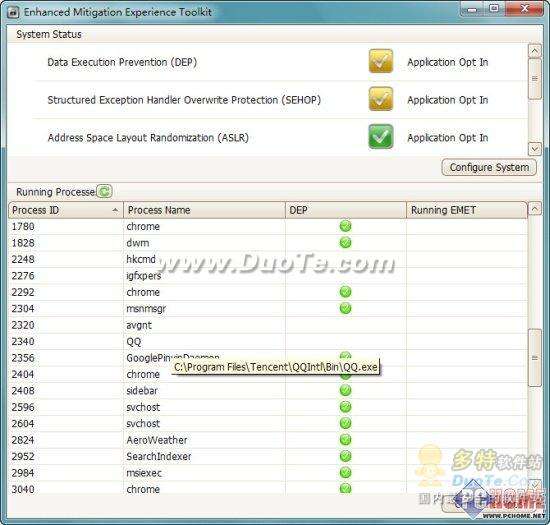The width and height of the screenshot is (550, 525).
Task: Click the EMET app icon in title bar
Action: pyautogui.click(x=13, y=12)
